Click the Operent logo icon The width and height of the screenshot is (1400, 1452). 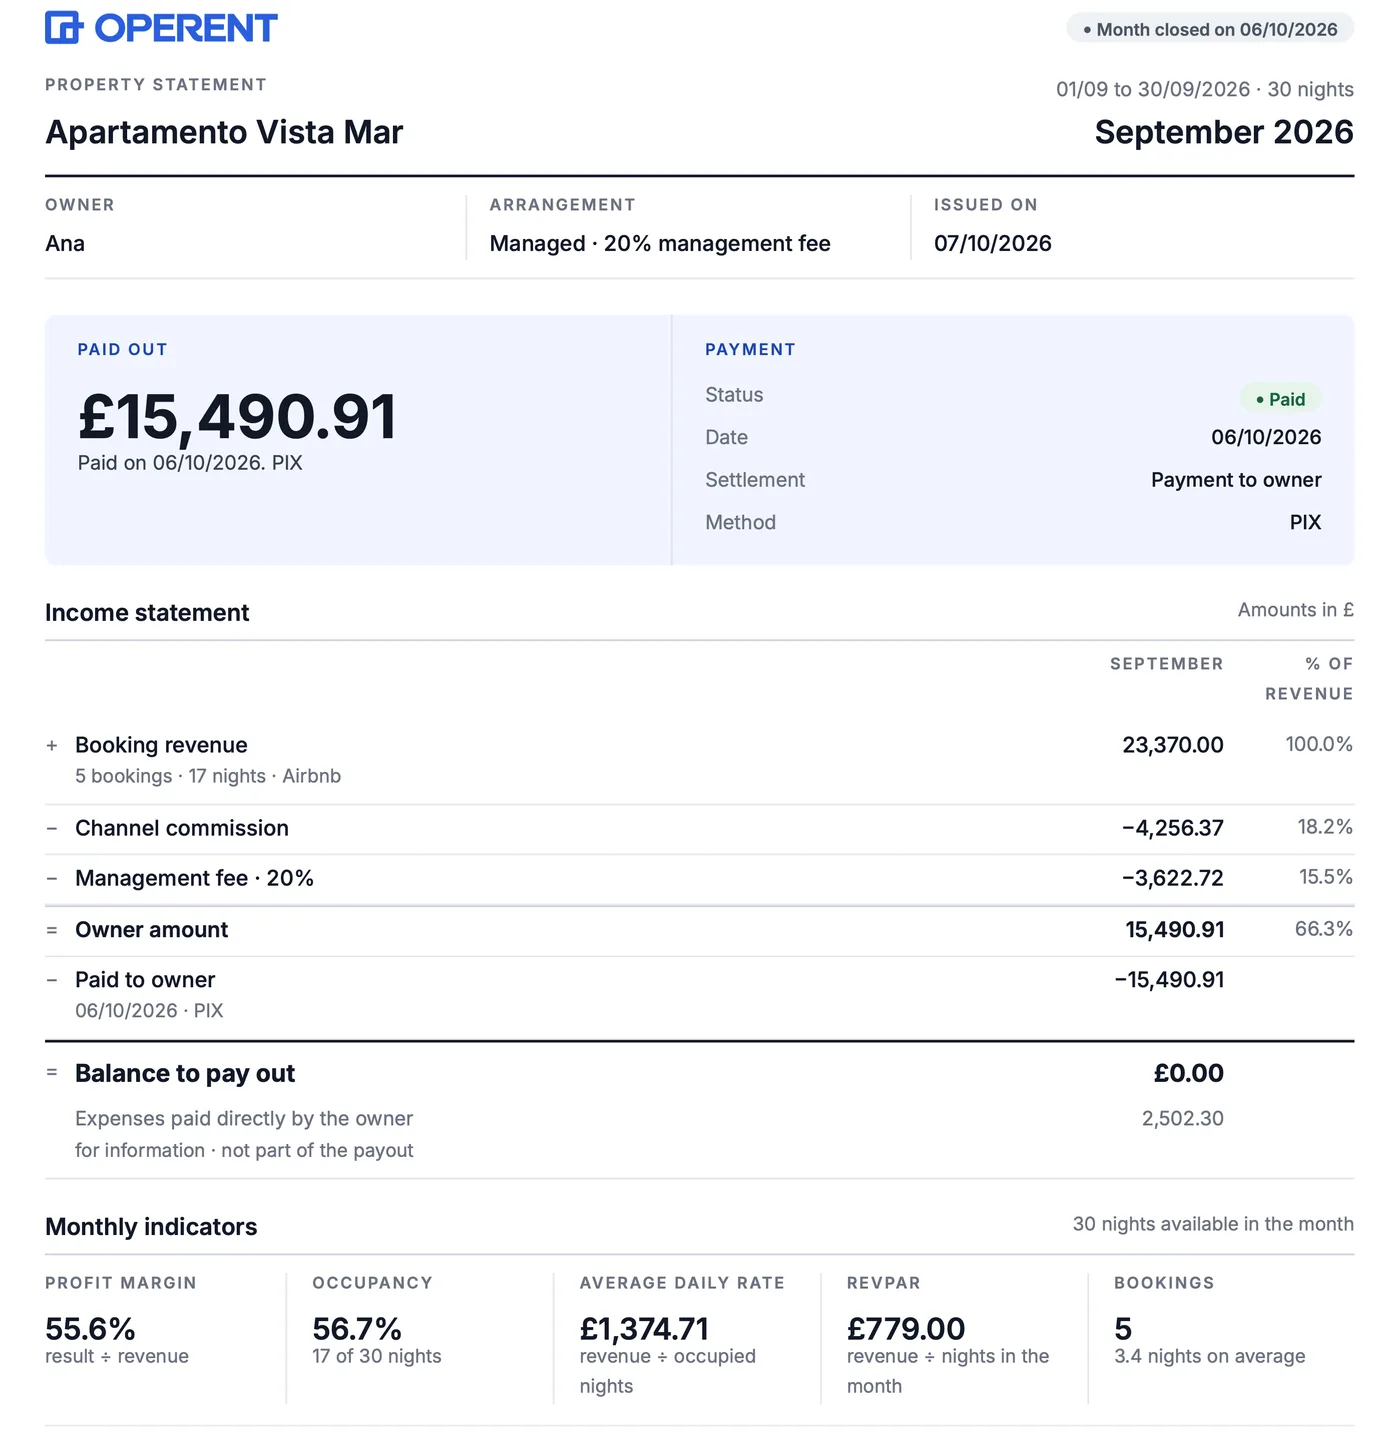coord(63,28)
